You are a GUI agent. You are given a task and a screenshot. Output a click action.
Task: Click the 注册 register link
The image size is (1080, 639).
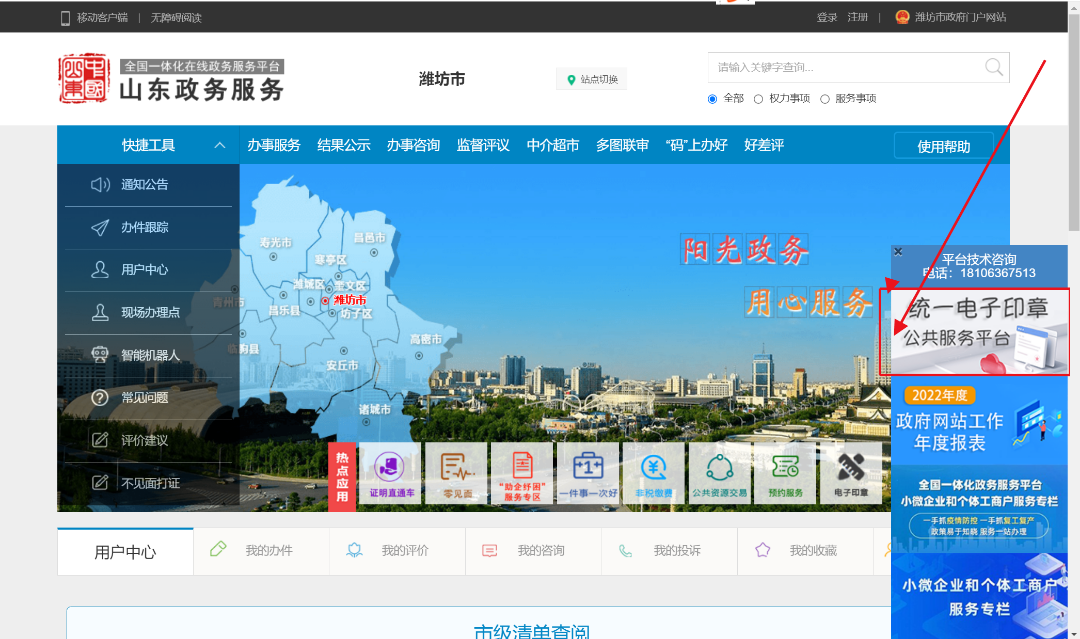pyautogui.click(x=858, y=17)
